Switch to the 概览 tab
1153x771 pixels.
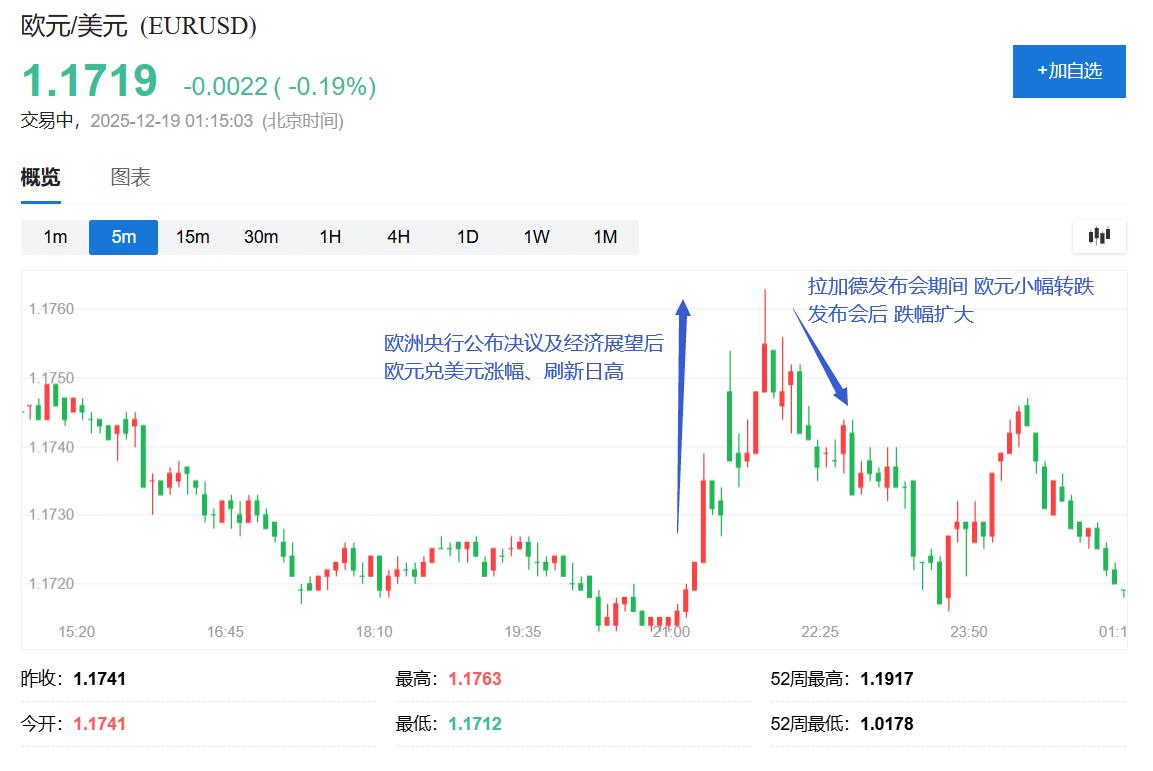point(40,177)
